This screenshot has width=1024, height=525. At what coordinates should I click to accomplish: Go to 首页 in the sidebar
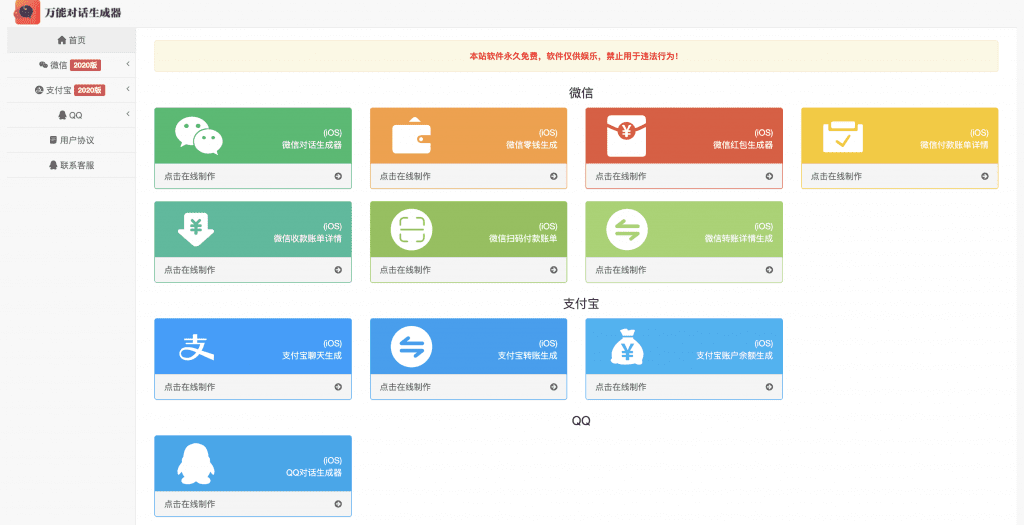(71, 40)
